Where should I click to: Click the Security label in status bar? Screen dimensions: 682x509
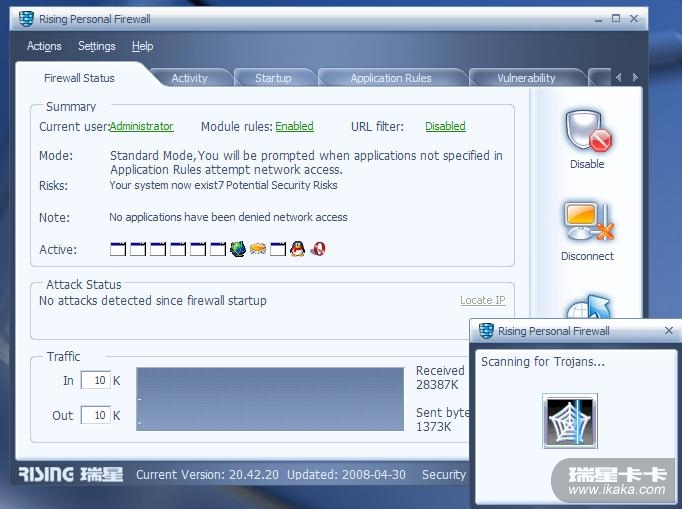click(x=444, y=474)
